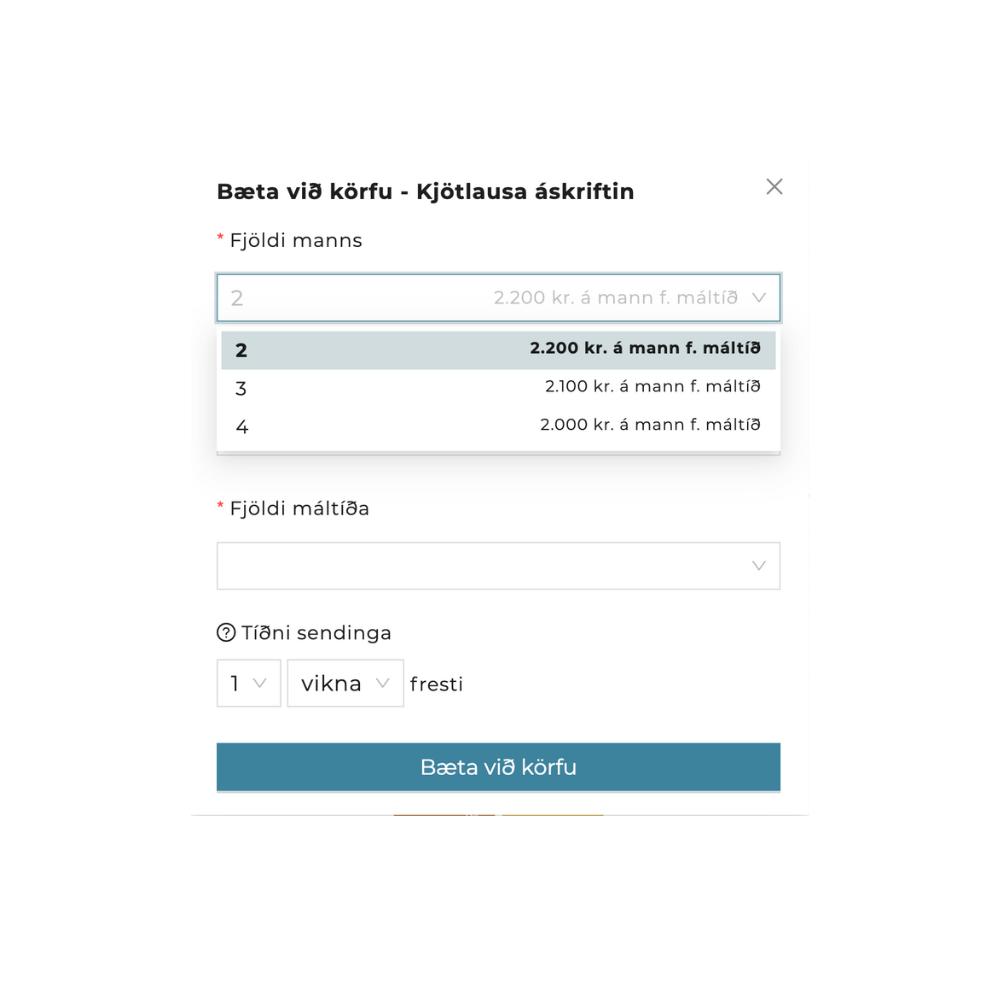Choose the 4 persons option

tap(498, 426)
